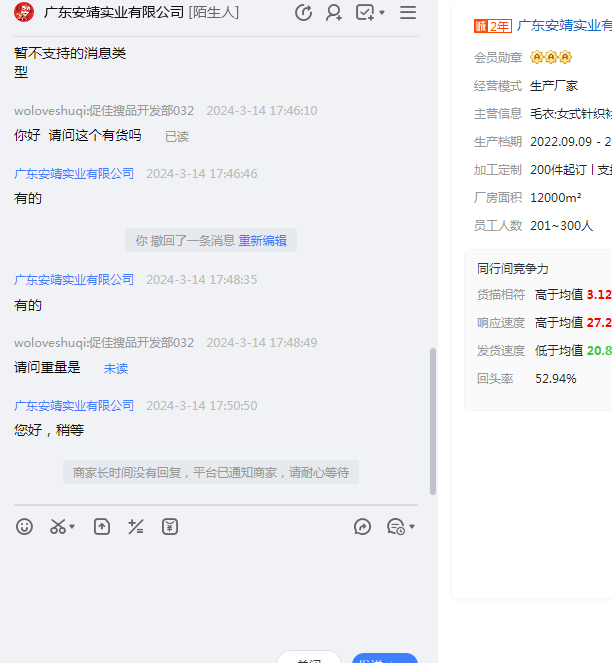Viewport: 612px width, 663px height.
Task: Open the emoji picker
Action: coord(25,526)
